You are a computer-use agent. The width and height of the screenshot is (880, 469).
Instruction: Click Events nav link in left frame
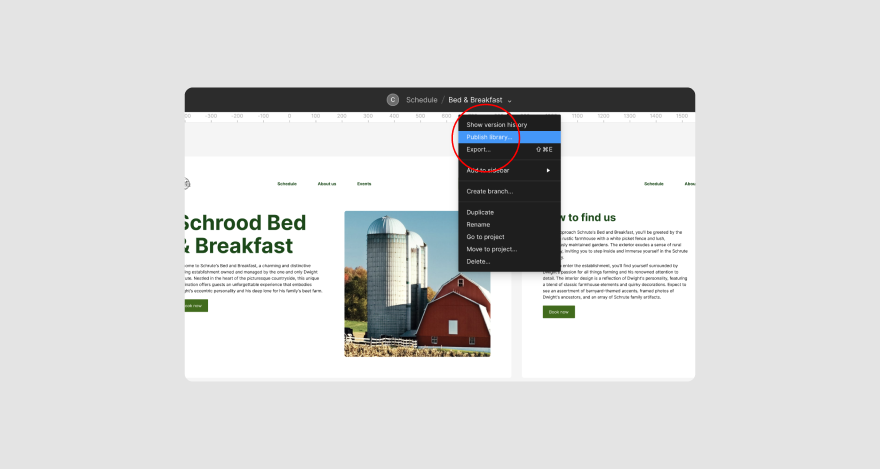[x=364, y=184]
